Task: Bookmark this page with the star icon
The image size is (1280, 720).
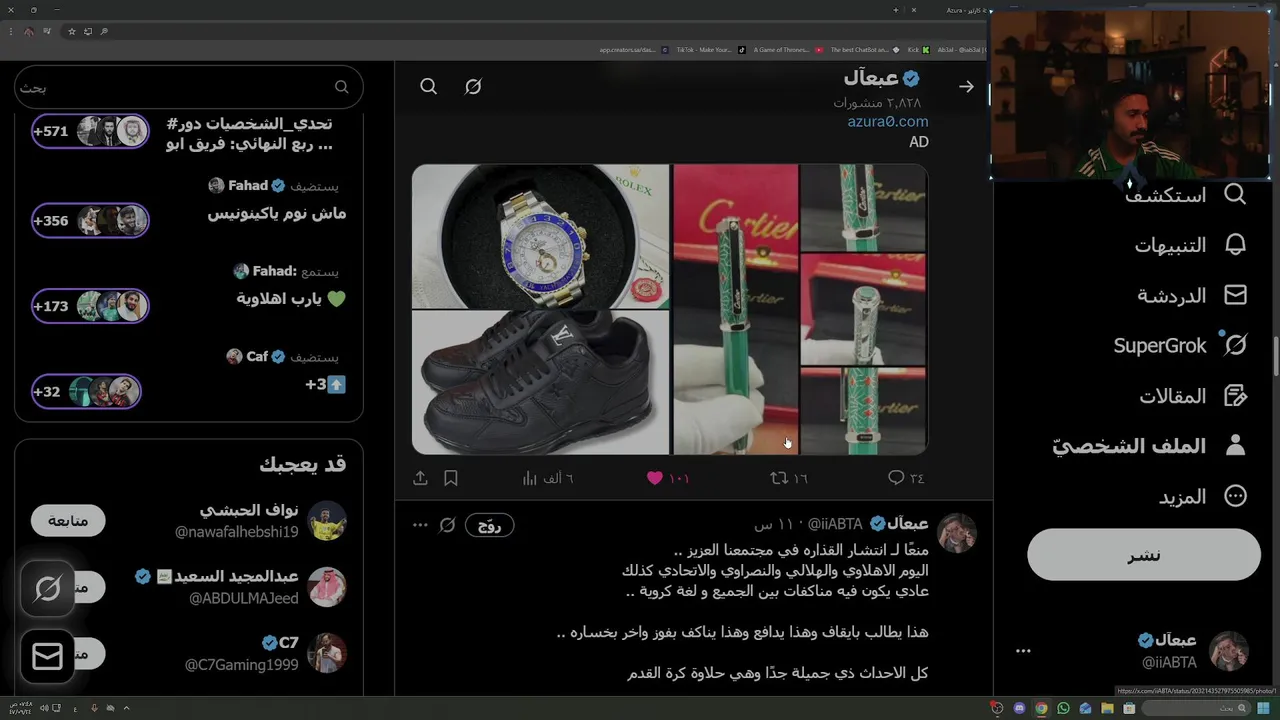Action: coord(71,31)
